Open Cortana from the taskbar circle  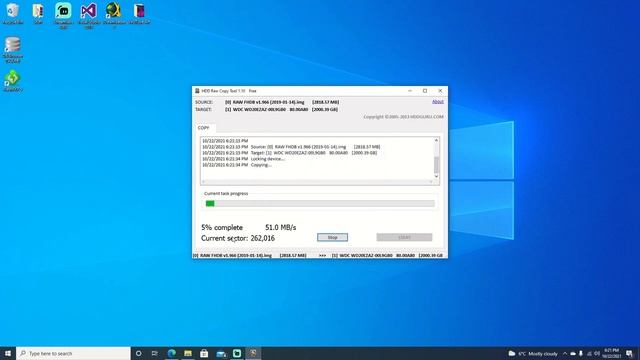[x=138, y=353]
